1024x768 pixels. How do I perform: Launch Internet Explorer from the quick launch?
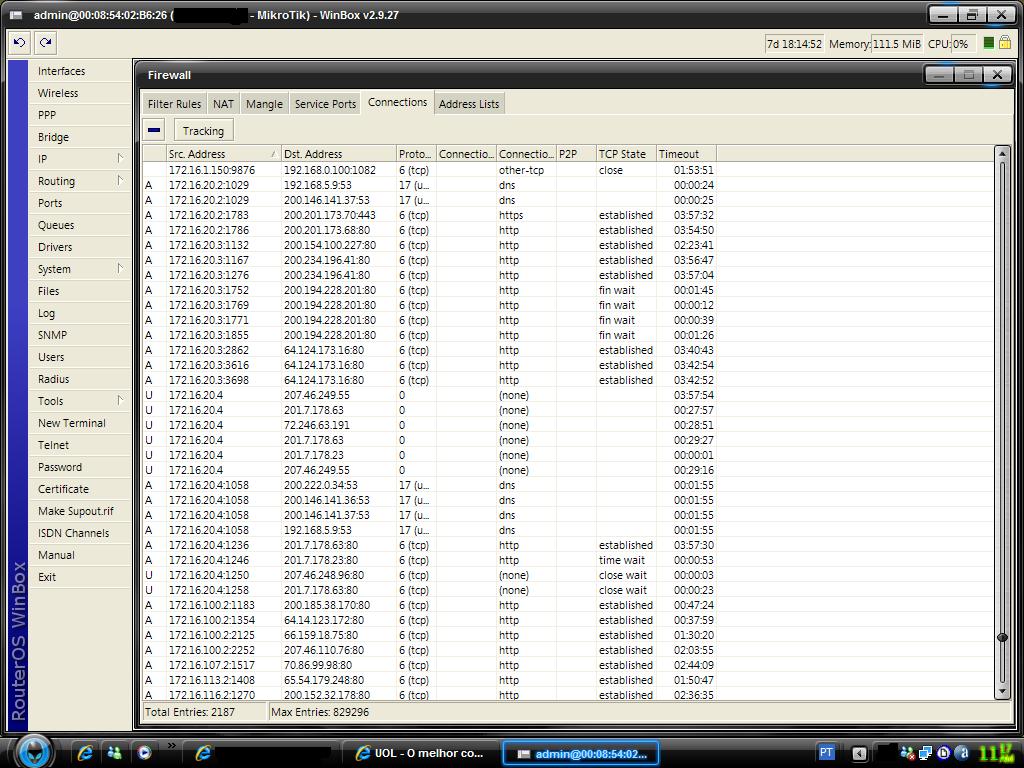[85, 753]
